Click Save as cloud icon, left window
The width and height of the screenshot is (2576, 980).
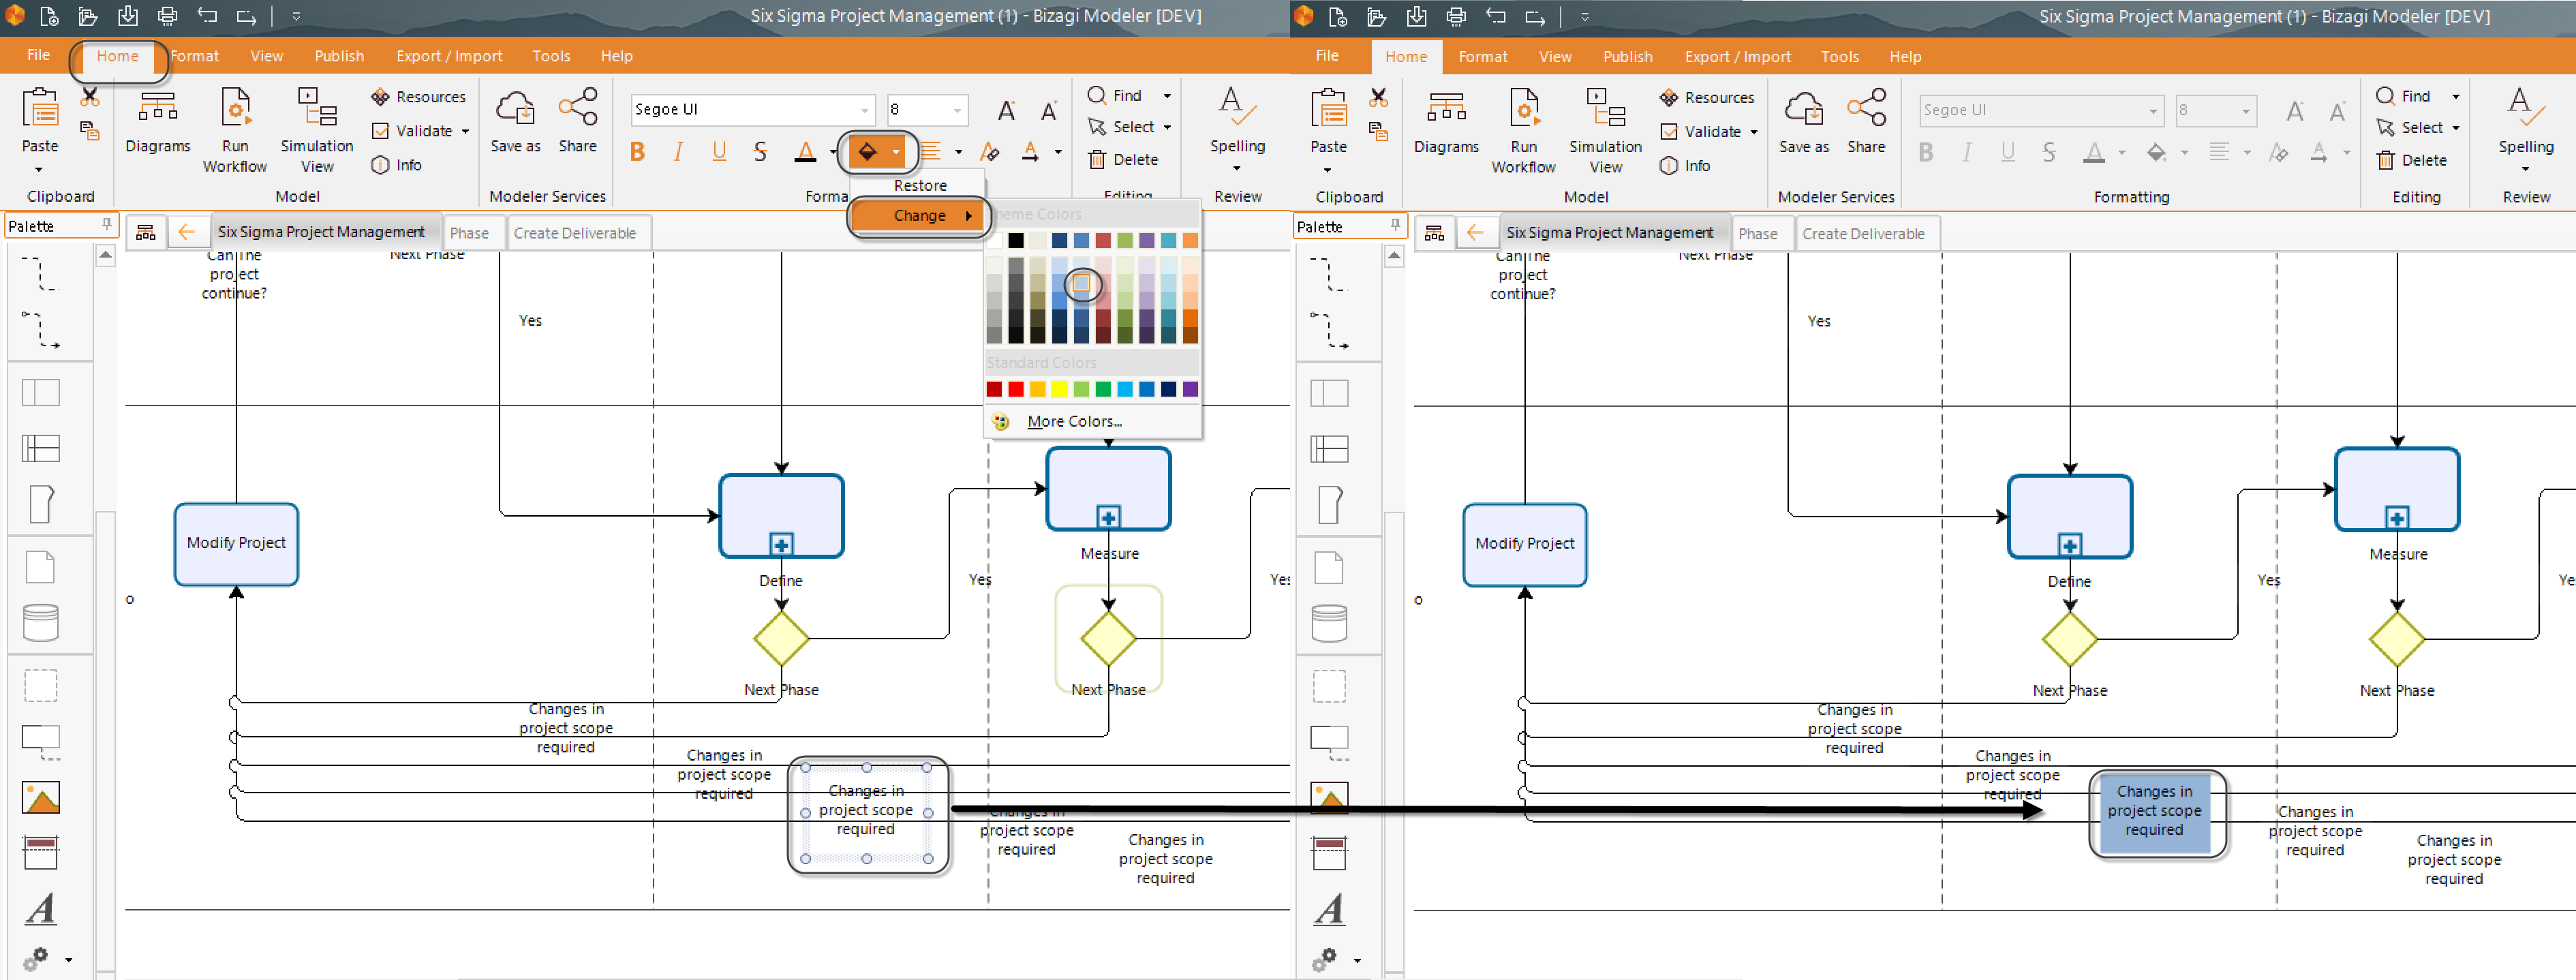coord(515,107)
